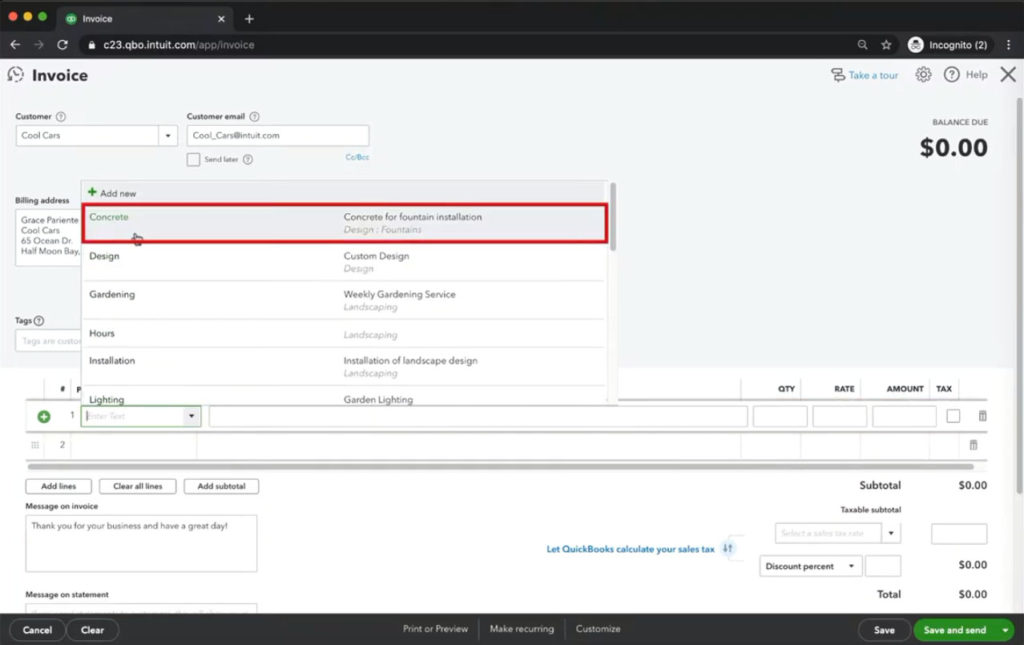1024x645 pixels.
Task: Click the product list scrollbar
Action: click(x=613, y=217)
